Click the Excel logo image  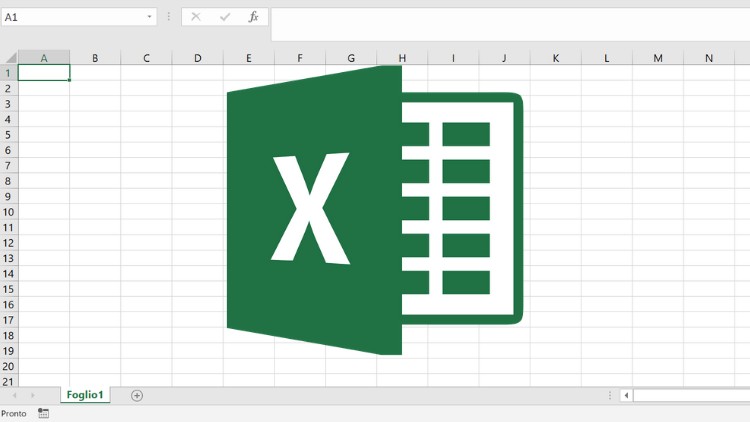(375, 210)
